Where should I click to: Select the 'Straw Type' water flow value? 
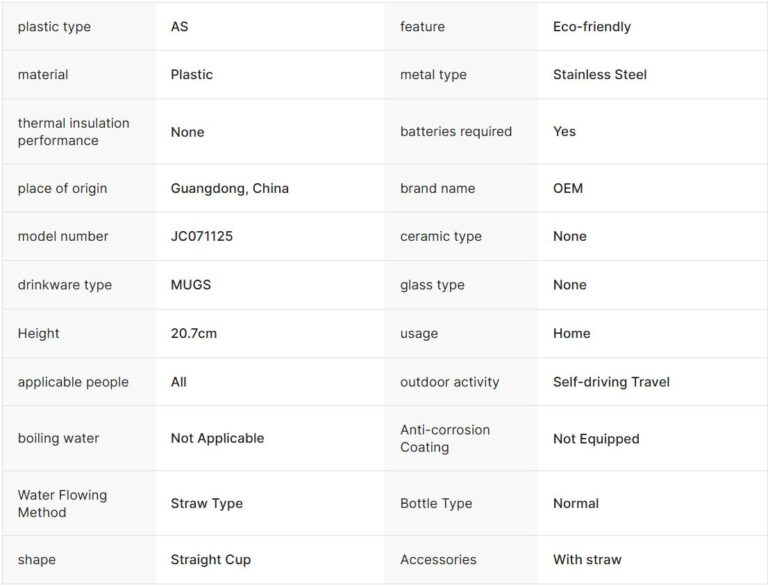click(206, 503)
